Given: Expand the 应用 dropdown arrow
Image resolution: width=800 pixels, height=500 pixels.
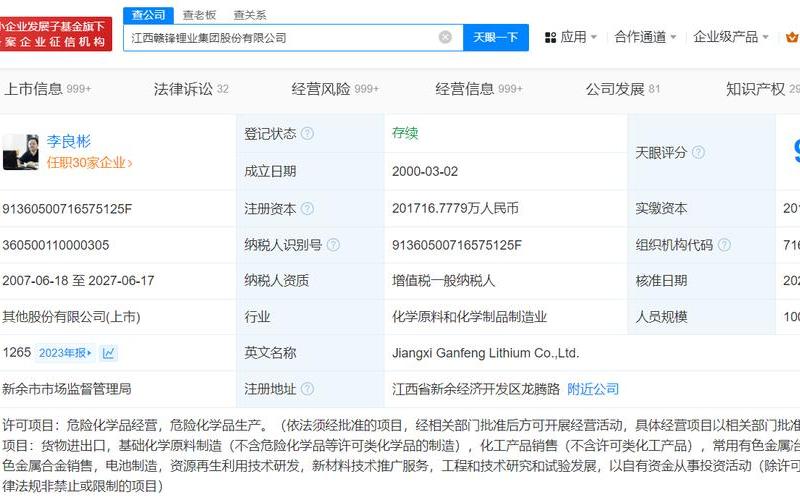Looking at the screenshot, I should click(593, 37).
